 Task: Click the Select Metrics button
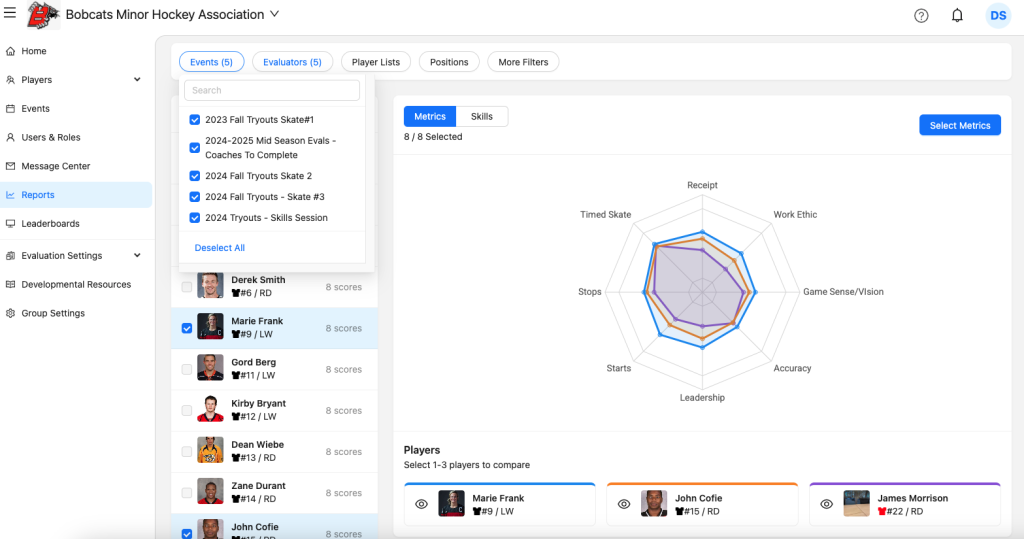click(959, 126)
